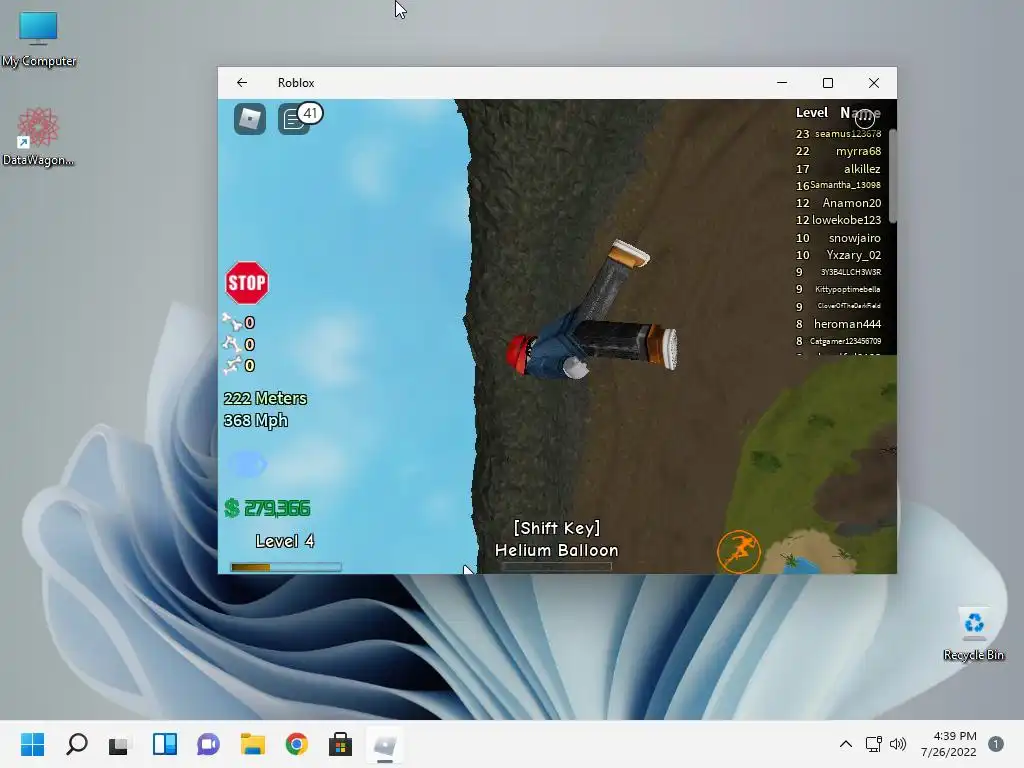Click the volume tray icon
1024x768 pixels.
(898, 744)
